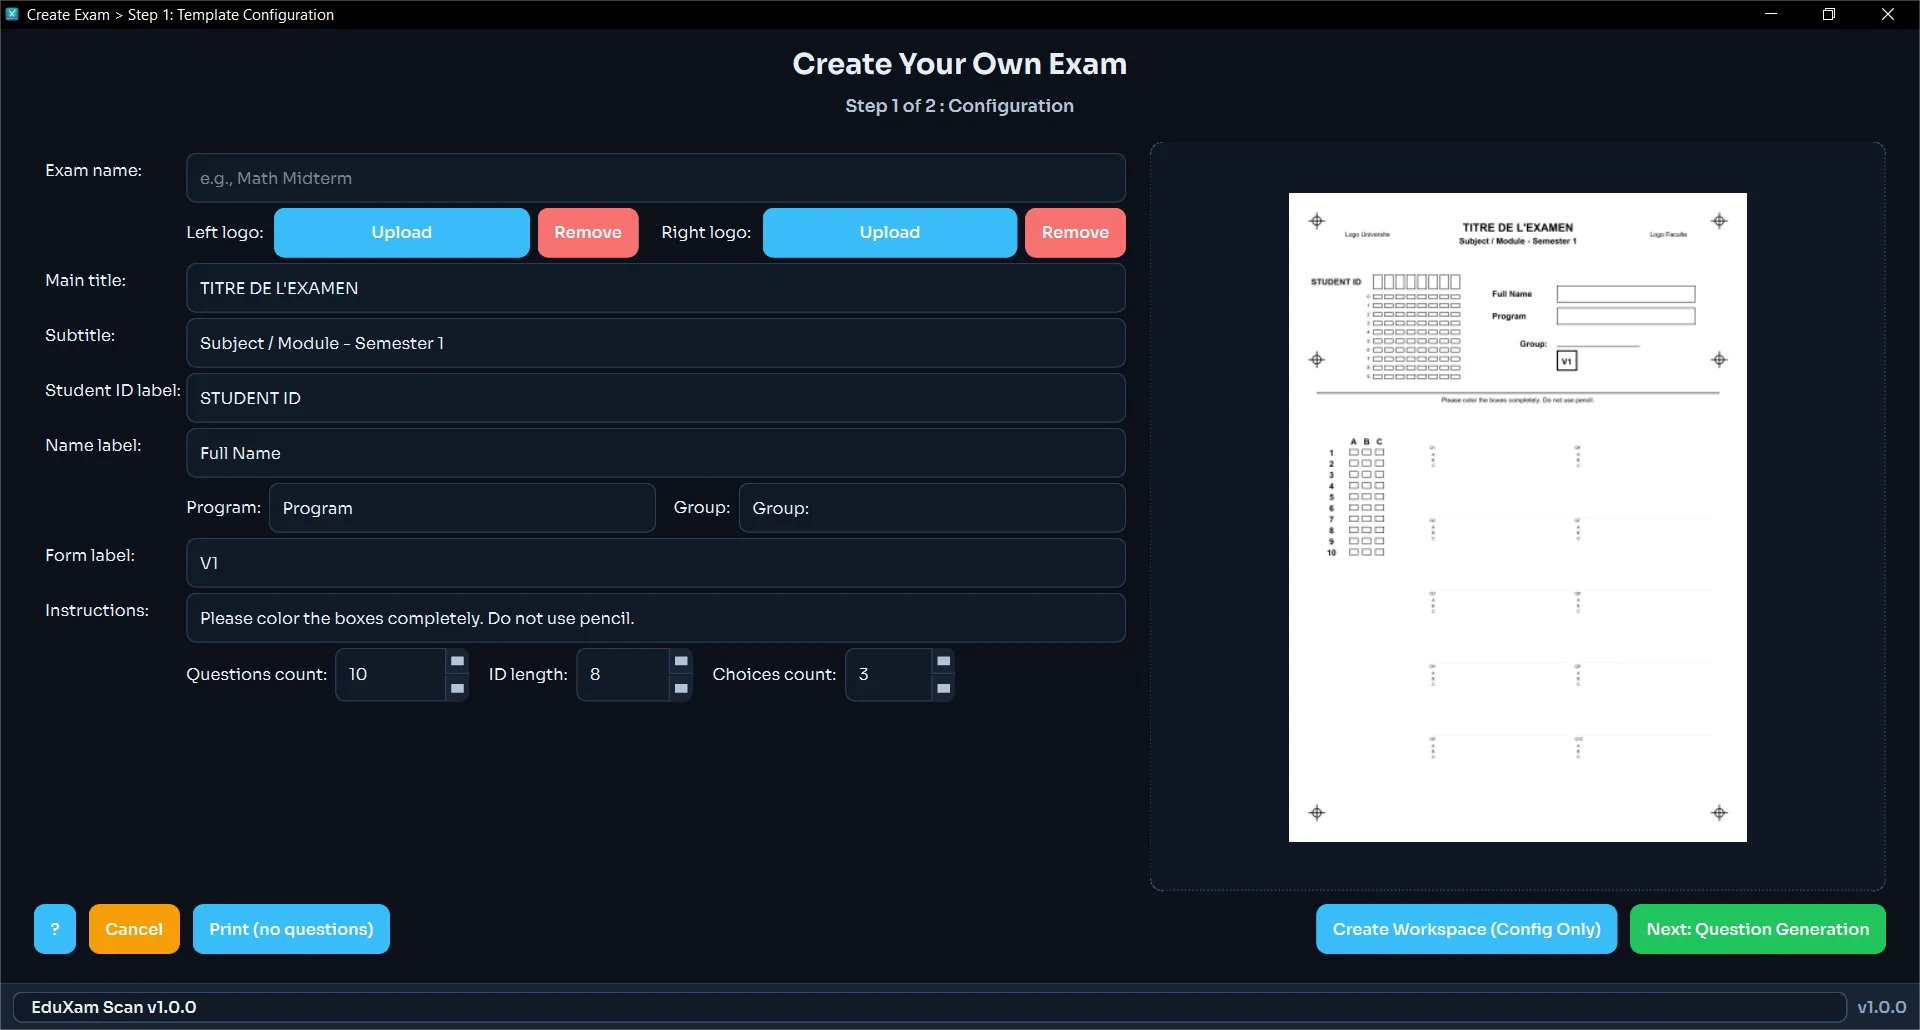Screen dimensions: 1920x1030
Task: Cancel the exam creation
Action: click(134, 929)
